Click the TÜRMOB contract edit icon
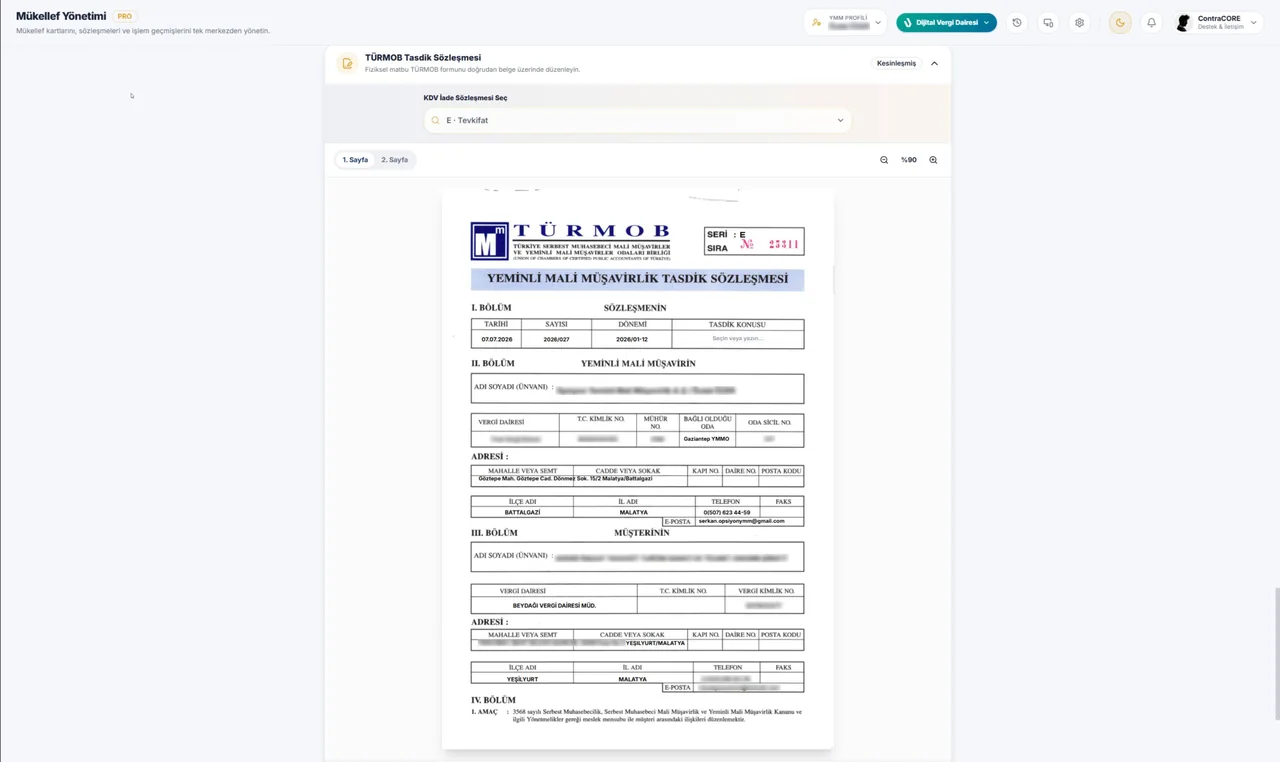 pos(347,64)
